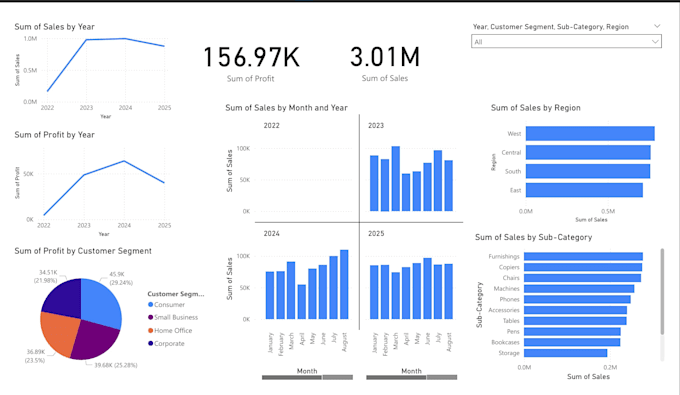The width and height of the screenshot is (680, 395).
Task: Click the 'Customer Segm...' legend heading
Action: coord(176,294)
